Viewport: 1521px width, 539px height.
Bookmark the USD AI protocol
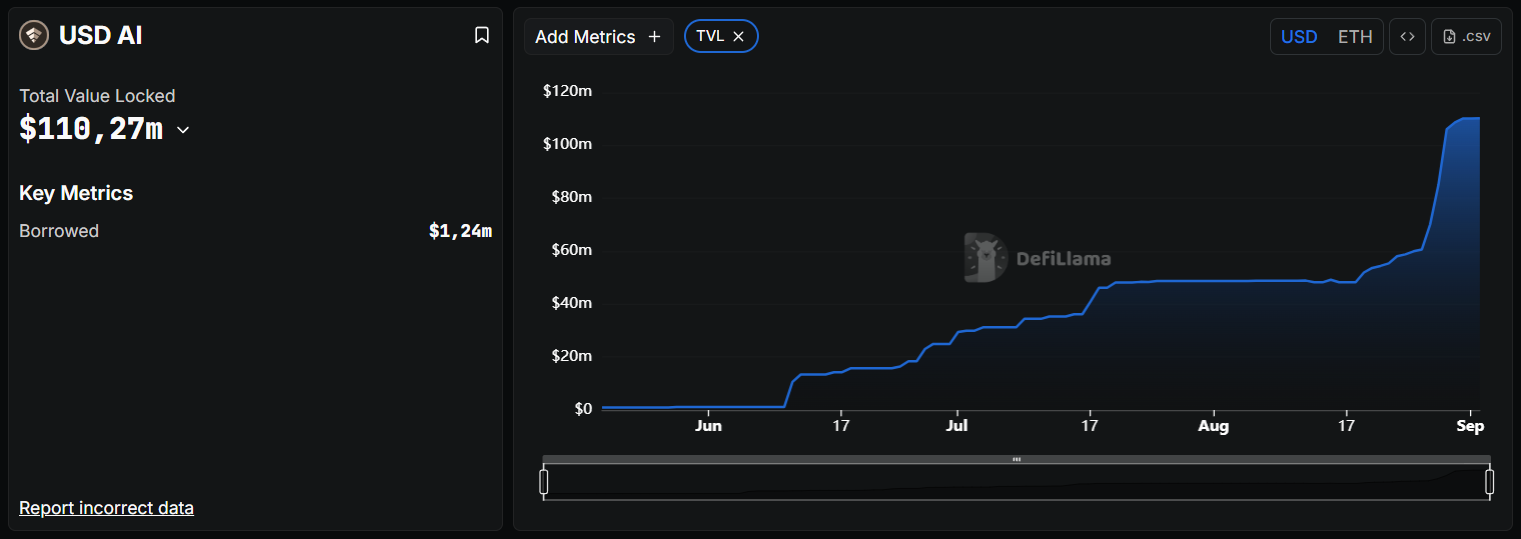point(481,36)
